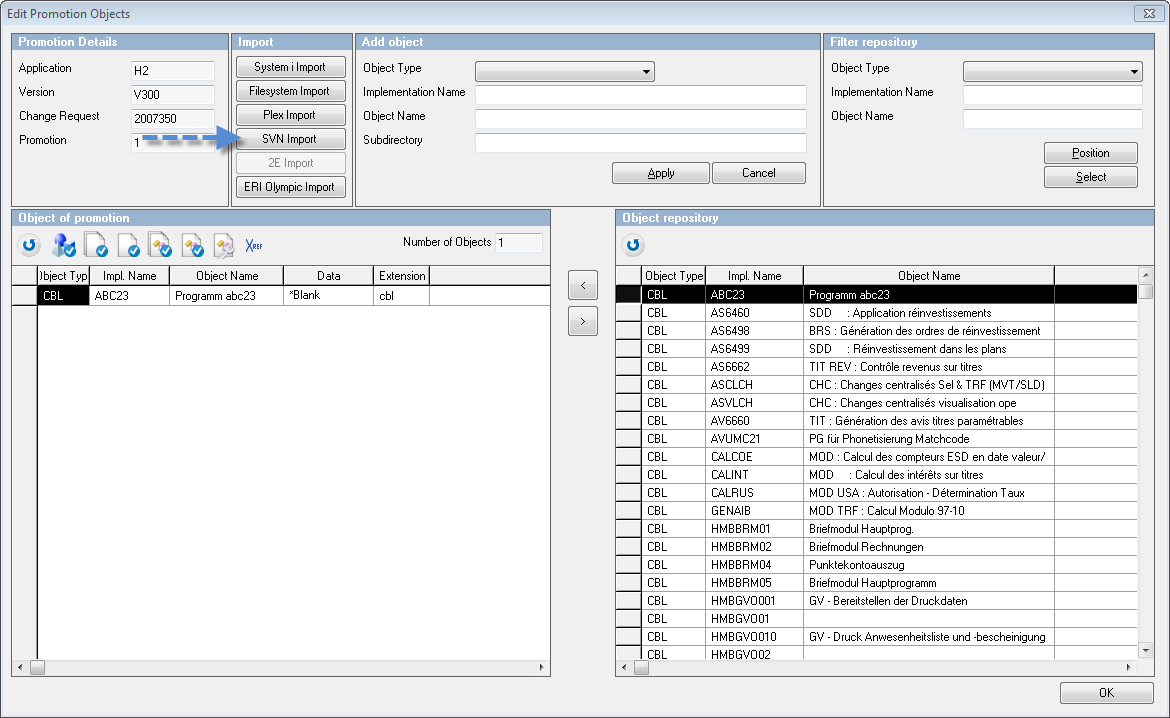Select repository row AV6660
The height and width of the screenshot is (718, 1170).
click(876, 420)
